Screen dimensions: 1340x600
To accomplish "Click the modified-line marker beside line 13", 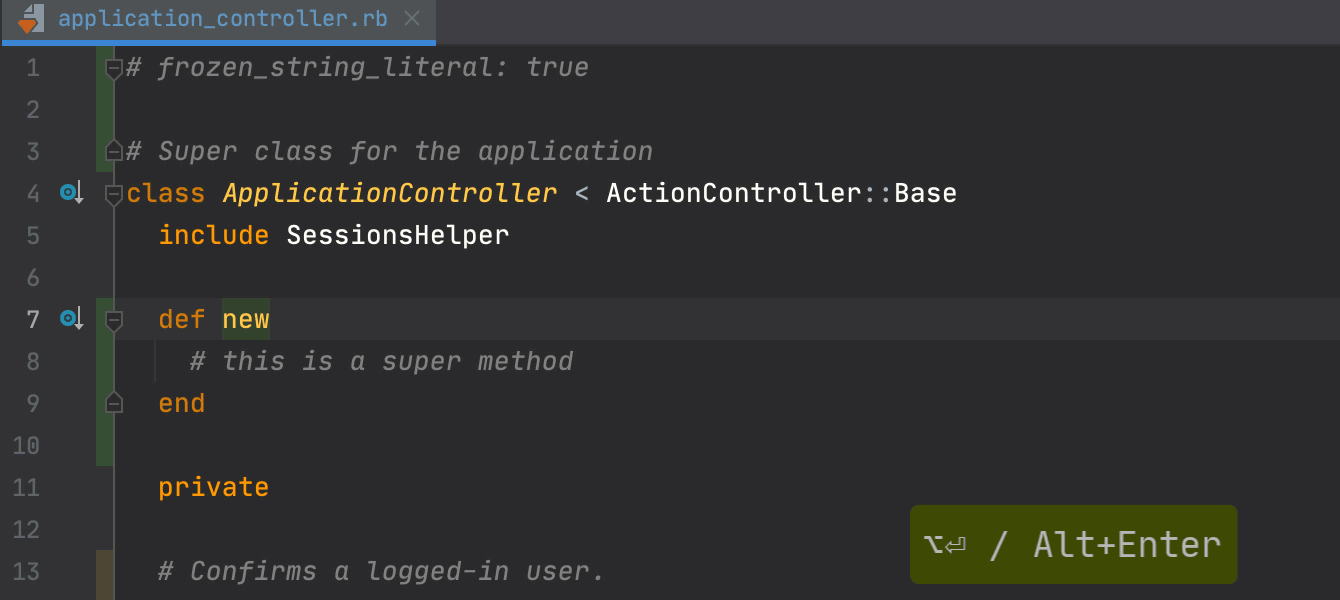I will pos(104,572).
